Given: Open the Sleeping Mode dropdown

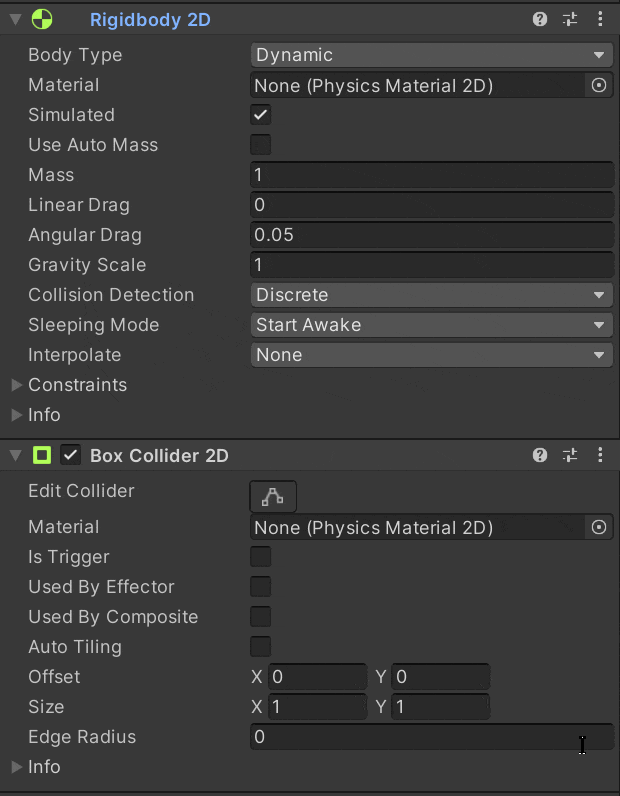Looking at the screenshot, I should tap(431, 325).
